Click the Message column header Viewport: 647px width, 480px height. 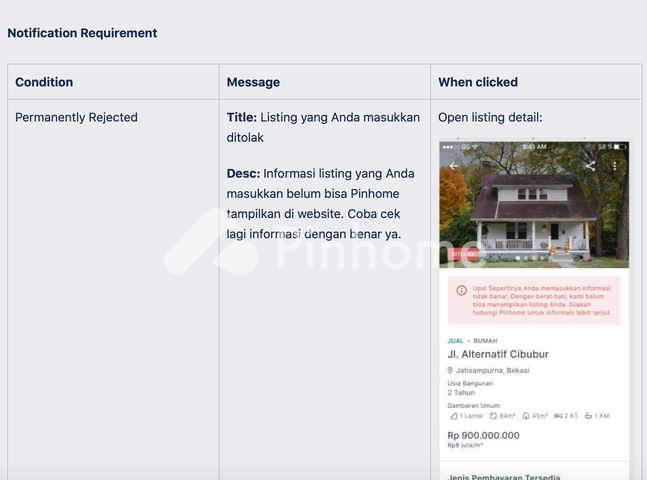pyautogui.click(x=253, y=82)
